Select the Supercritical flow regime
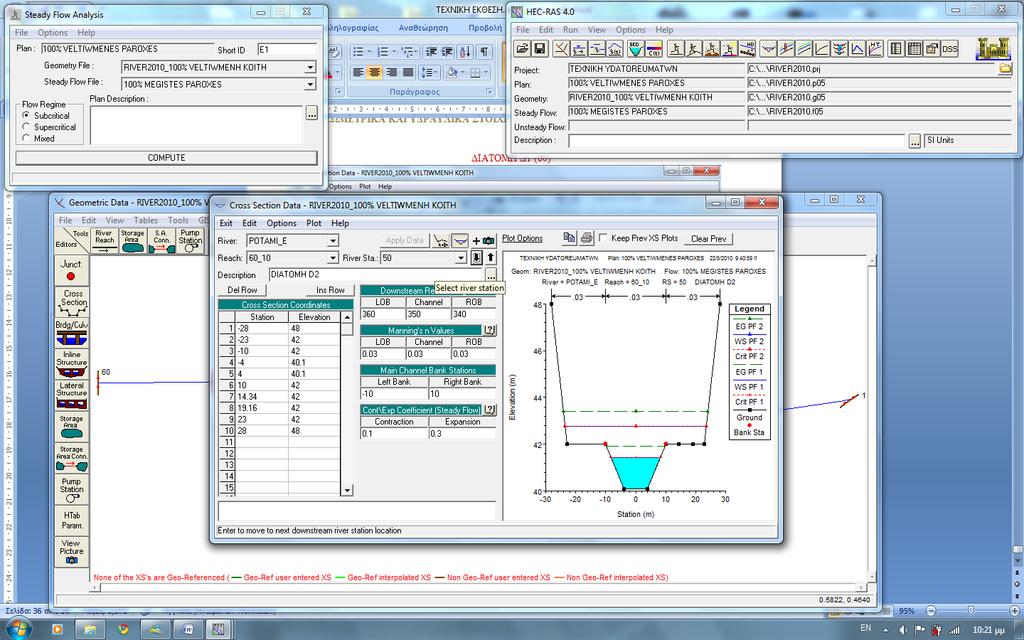 [x=26, y=127]
